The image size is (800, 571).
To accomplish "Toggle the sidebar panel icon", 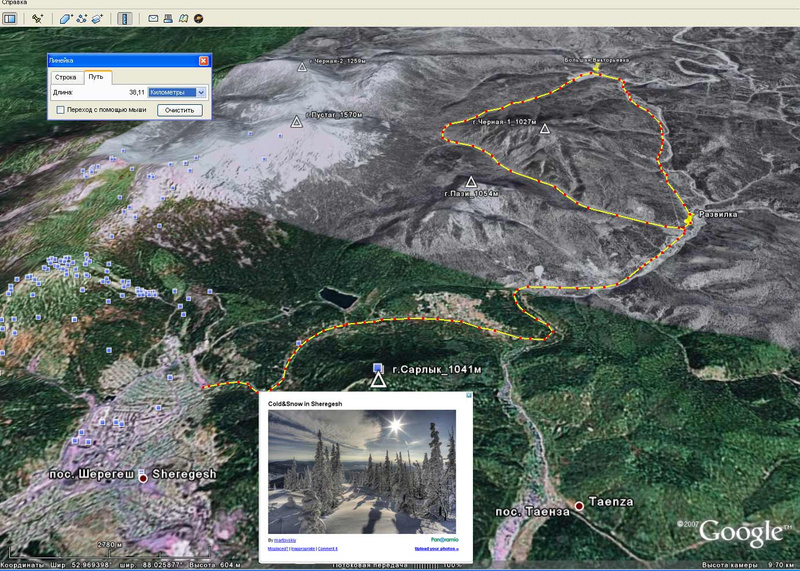I will click(x=10, y=18).
